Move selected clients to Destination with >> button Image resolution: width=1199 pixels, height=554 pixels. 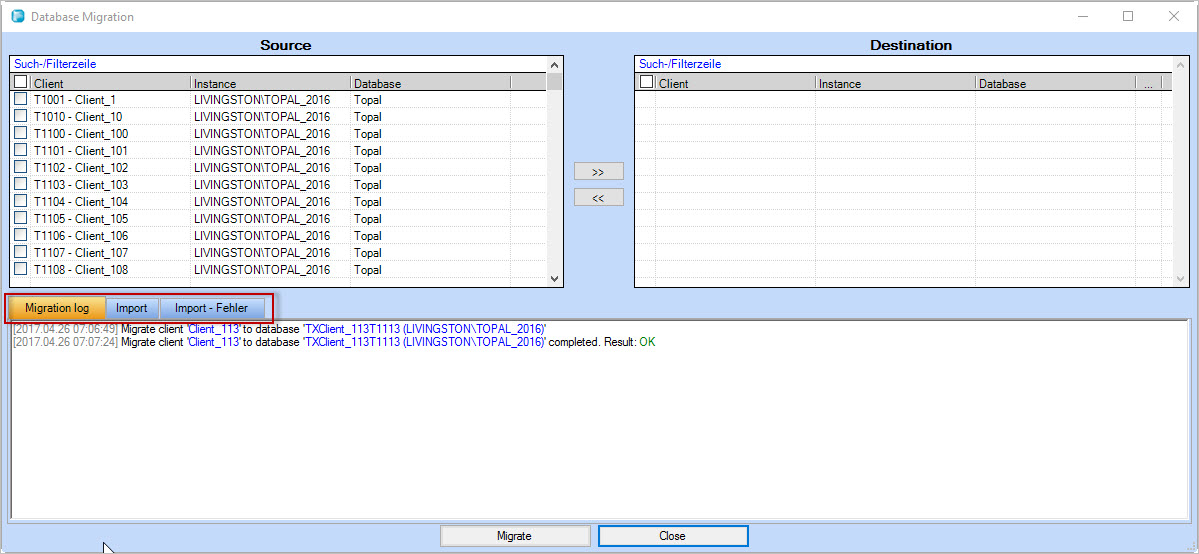(x=598, y=172)
